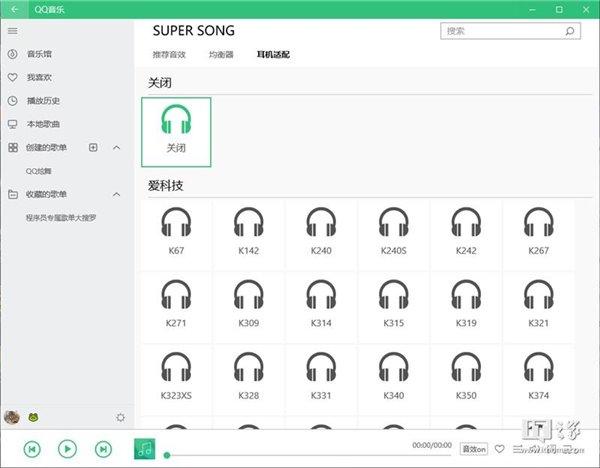600x468 pixels.
Task: Choose the K242 headphone preset
Action: click(x=466, y=235)
